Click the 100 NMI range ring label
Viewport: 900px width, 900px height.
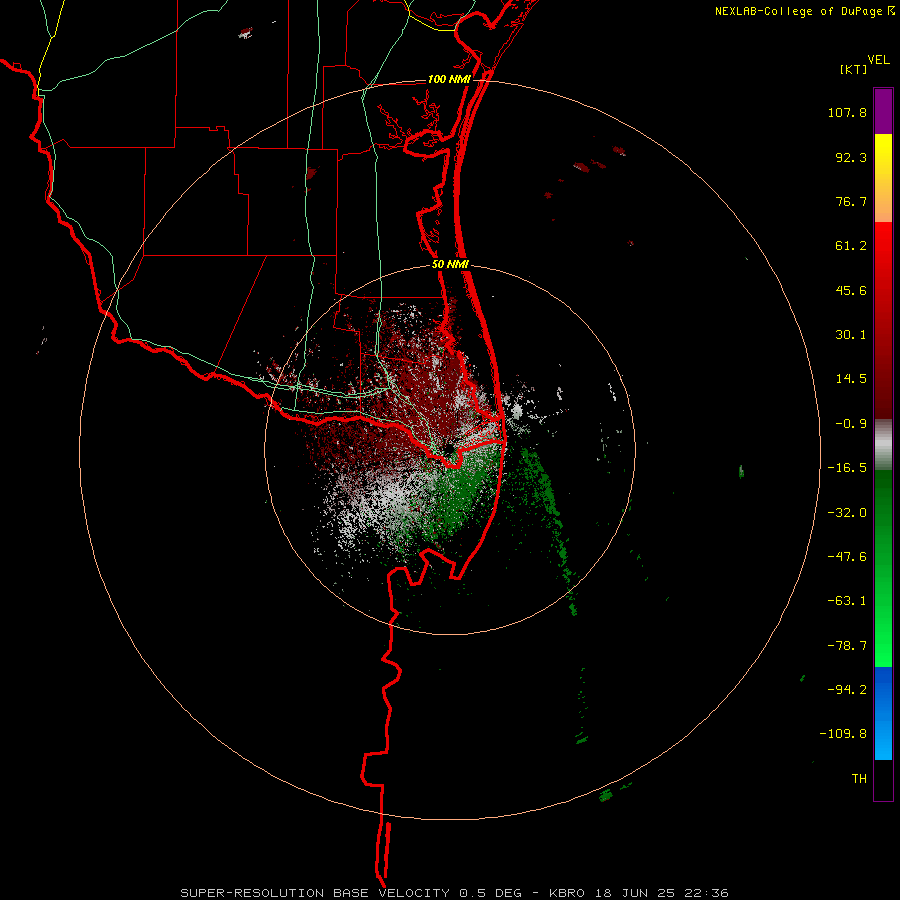tap(449, 79)
